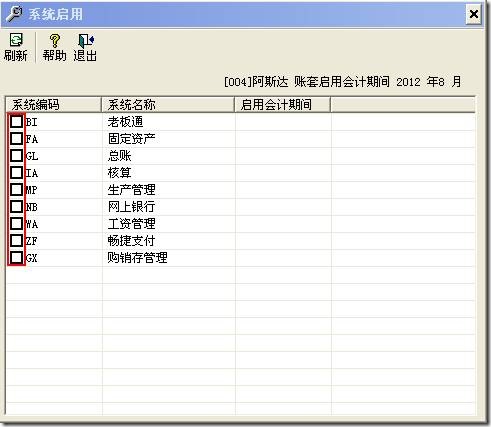The image size is (491, 427).
Task: Select the 购销存管理 row name cell
Action: pos(169,258)
